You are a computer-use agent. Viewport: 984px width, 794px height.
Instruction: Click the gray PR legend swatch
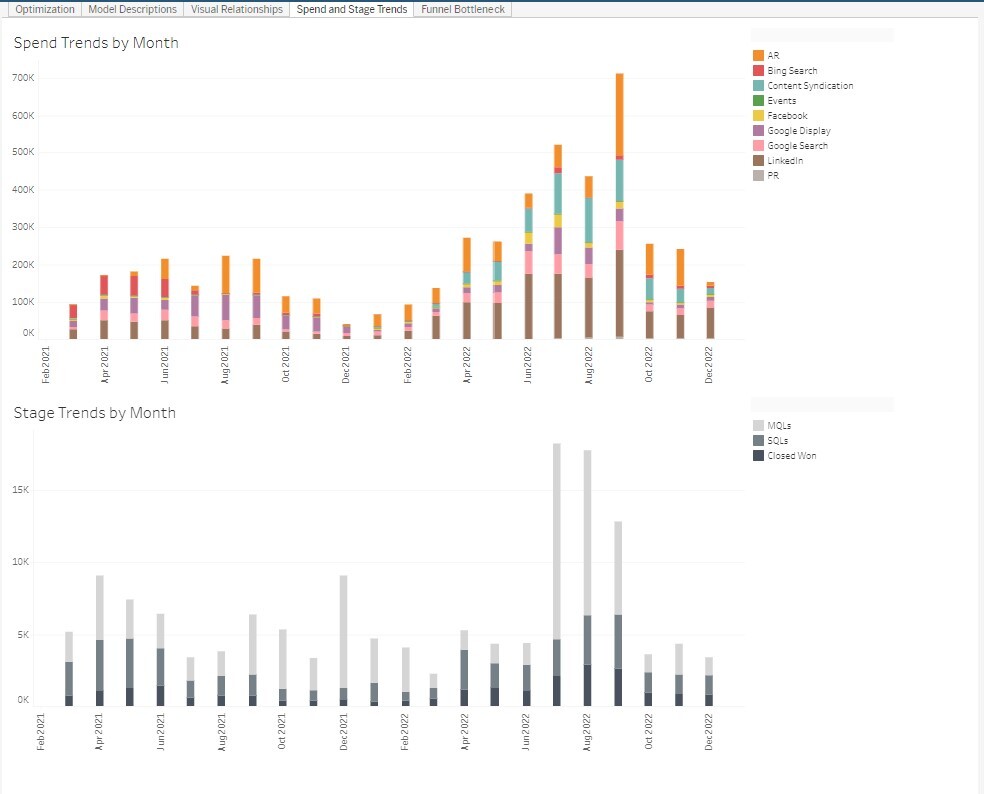click(x=758, y=176)
